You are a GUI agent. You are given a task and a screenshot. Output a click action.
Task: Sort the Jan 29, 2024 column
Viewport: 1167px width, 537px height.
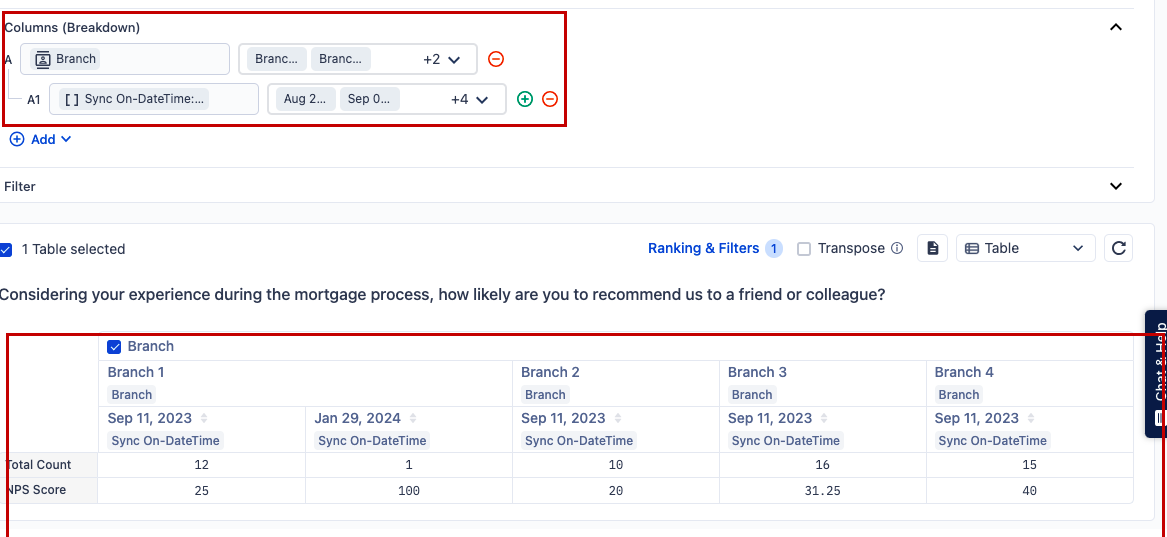[x=412, y=418]
